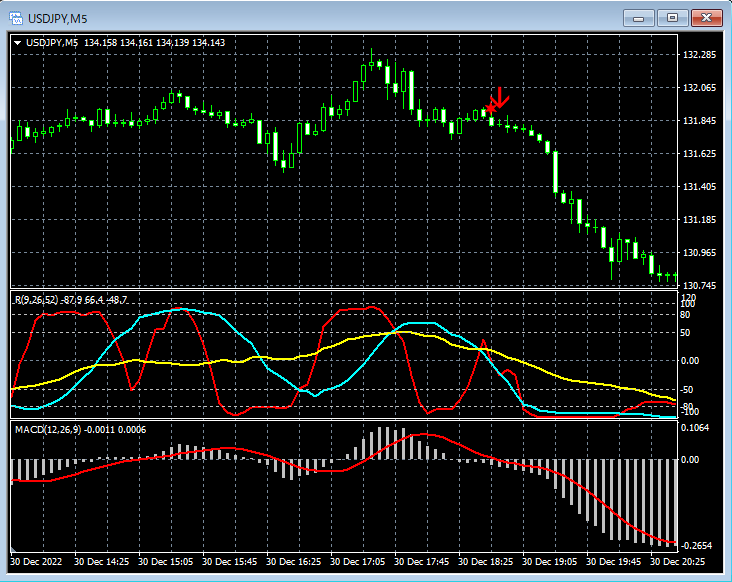Click the 131.625 price scale label

click(699, 154)
